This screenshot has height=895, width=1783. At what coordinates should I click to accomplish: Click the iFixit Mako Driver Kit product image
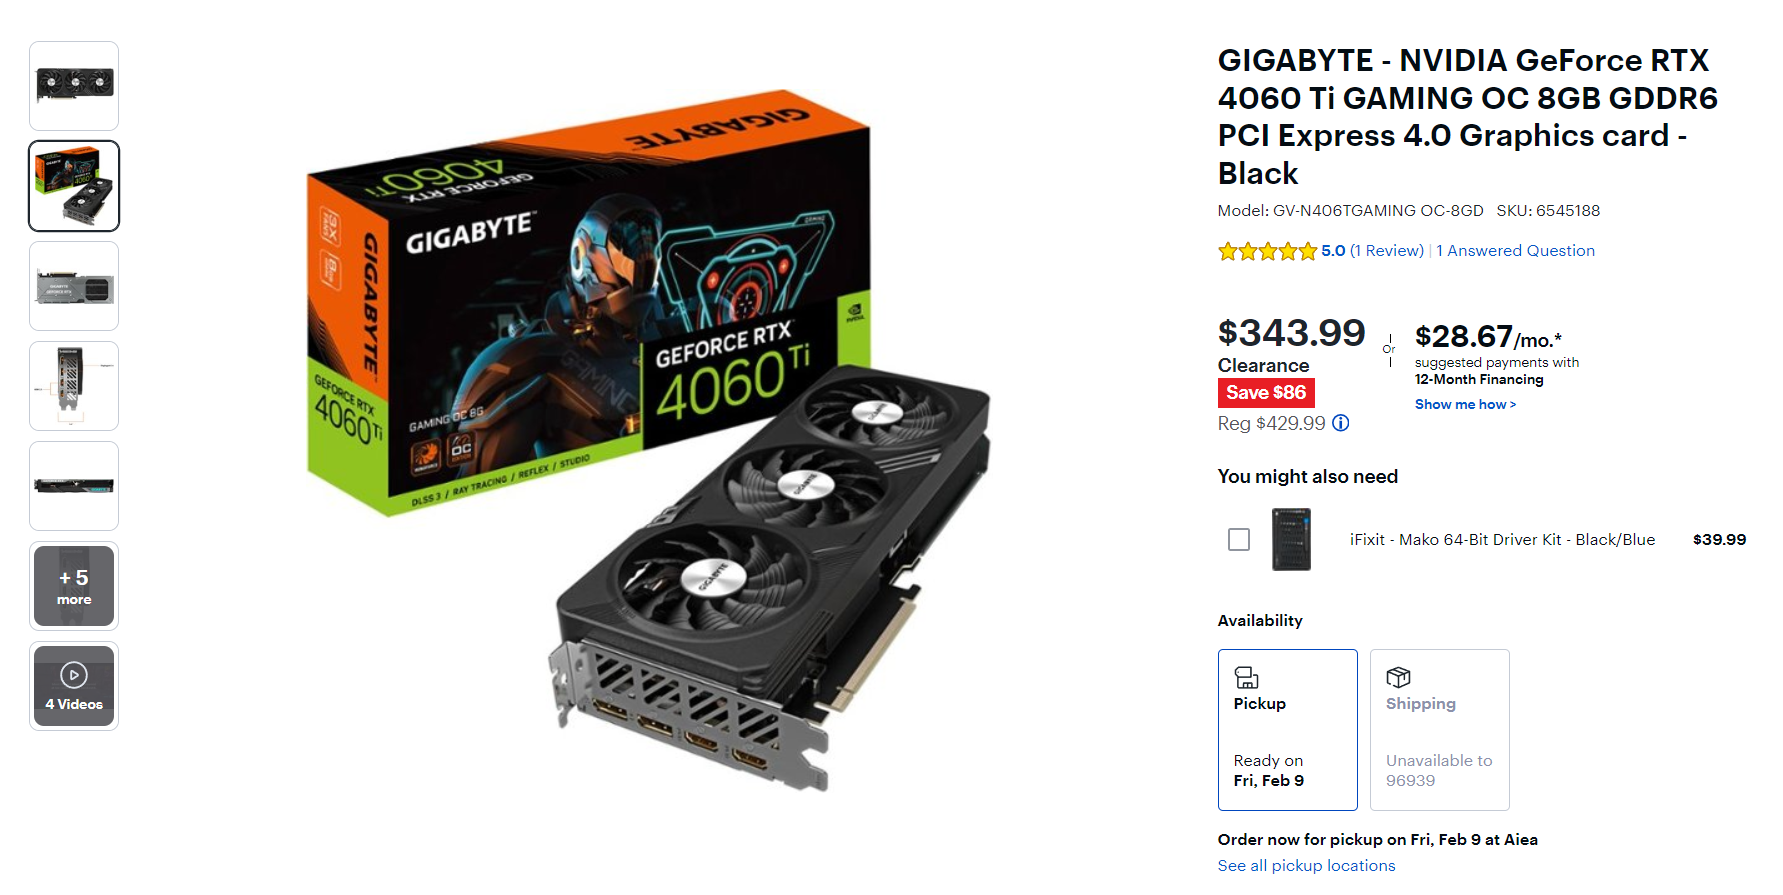pos(1291,540)
